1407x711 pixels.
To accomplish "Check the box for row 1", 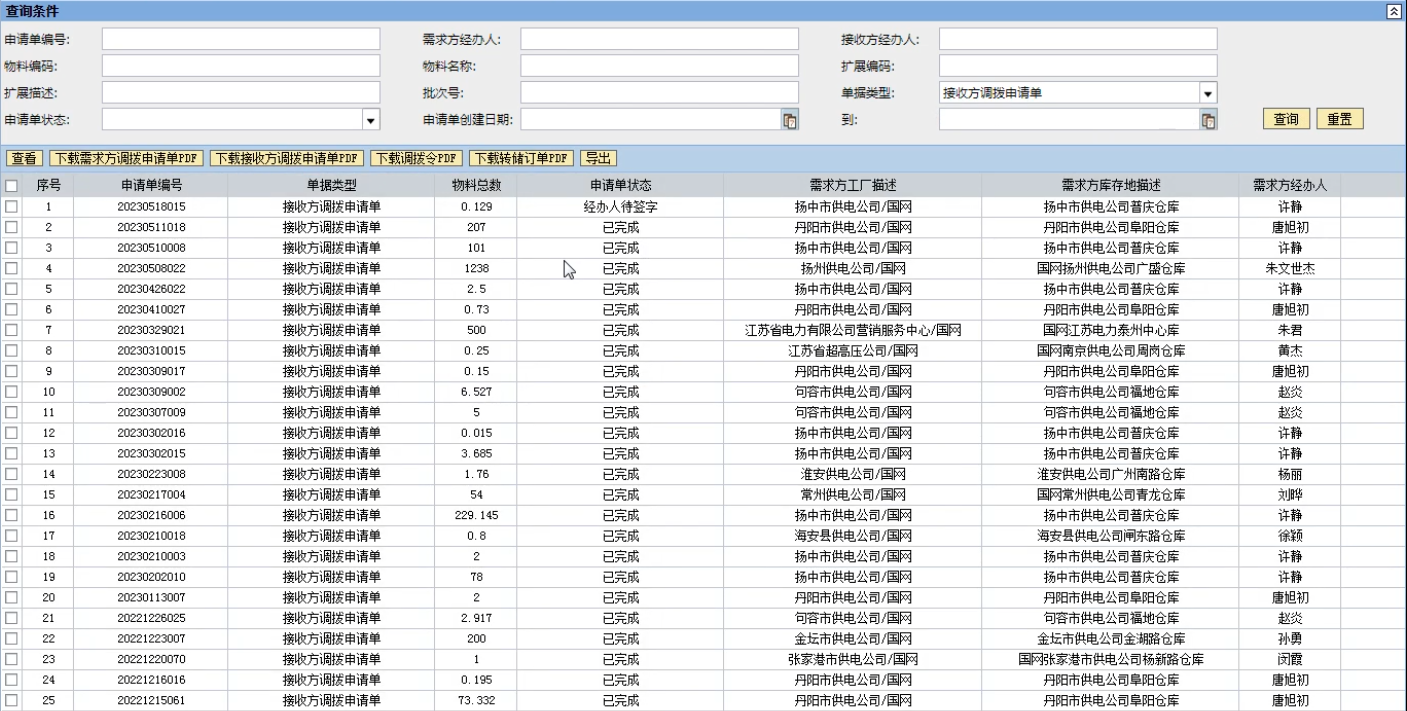I will pos(11,207).
